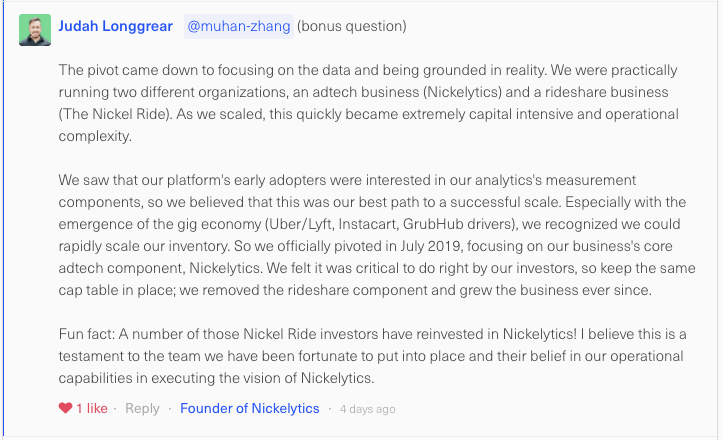Click the word 'complexity.' ending first paragraph
The width and height of the screenshot is (722, 440).
(95, 137)
